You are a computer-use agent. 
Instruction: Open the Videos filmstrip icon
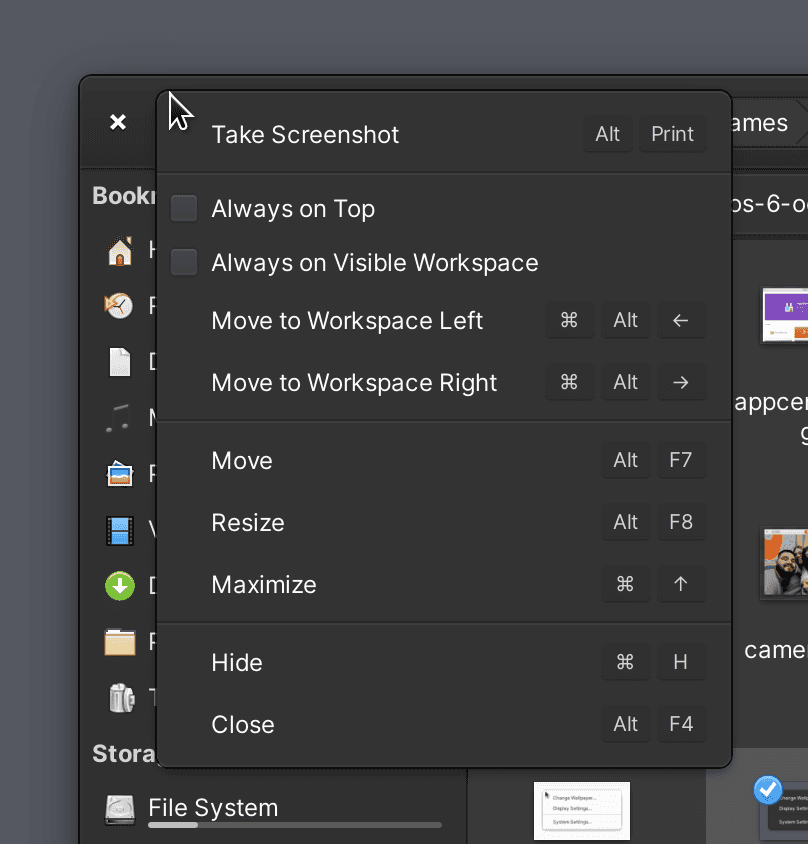click(120, 530)
